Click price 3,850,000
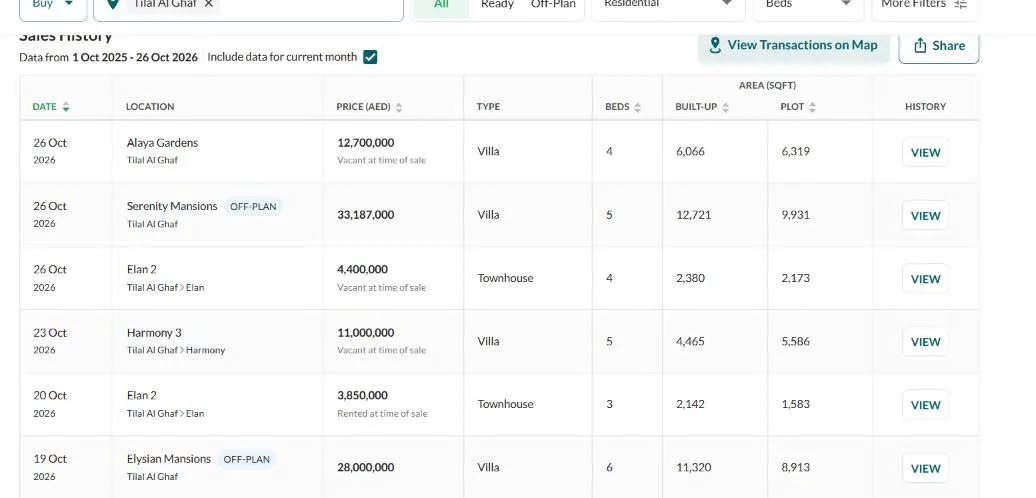This screenshot has width=1036, height=498. pyautogui.click(x=362, y=396)
